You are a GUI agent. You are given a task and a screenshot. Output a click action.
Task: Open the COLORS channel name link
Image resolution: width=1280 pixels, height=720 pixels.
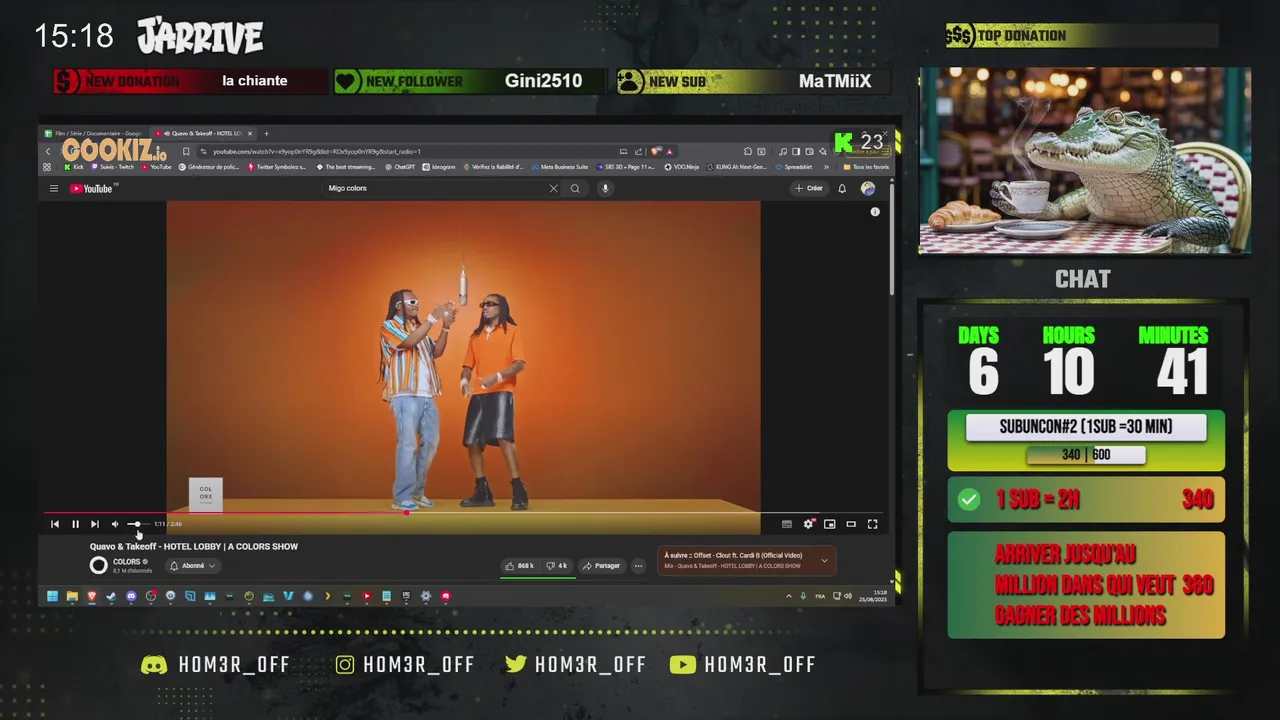[x=126, y=562]
